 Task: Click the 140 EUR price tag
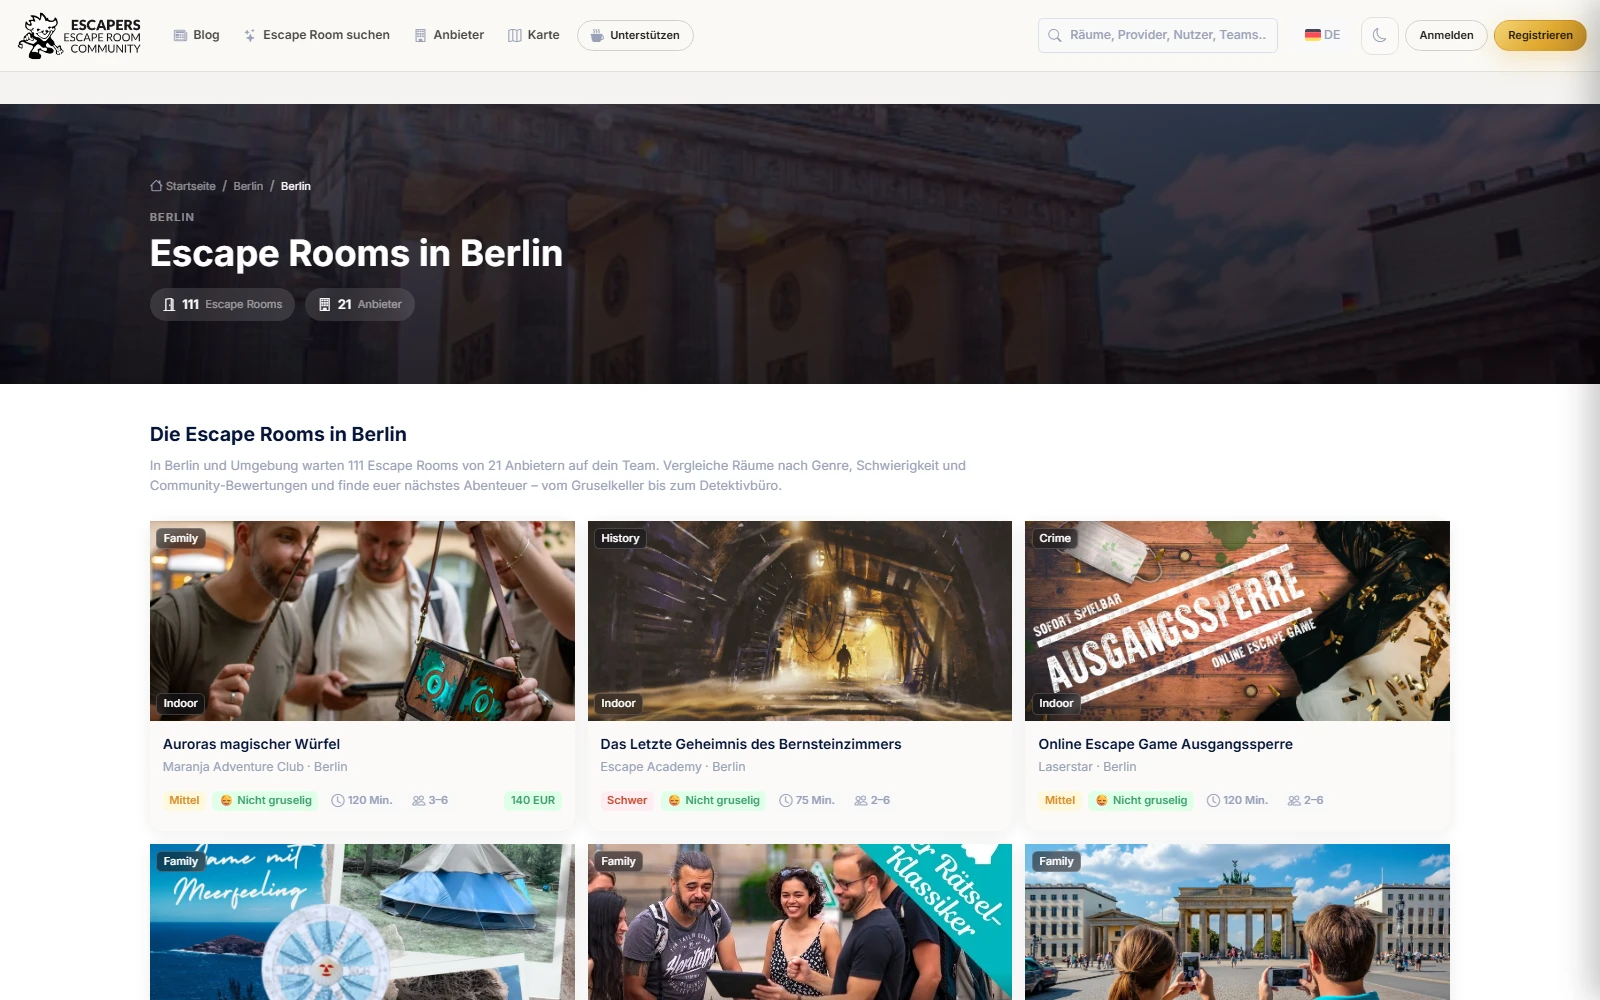coord(533,800)
